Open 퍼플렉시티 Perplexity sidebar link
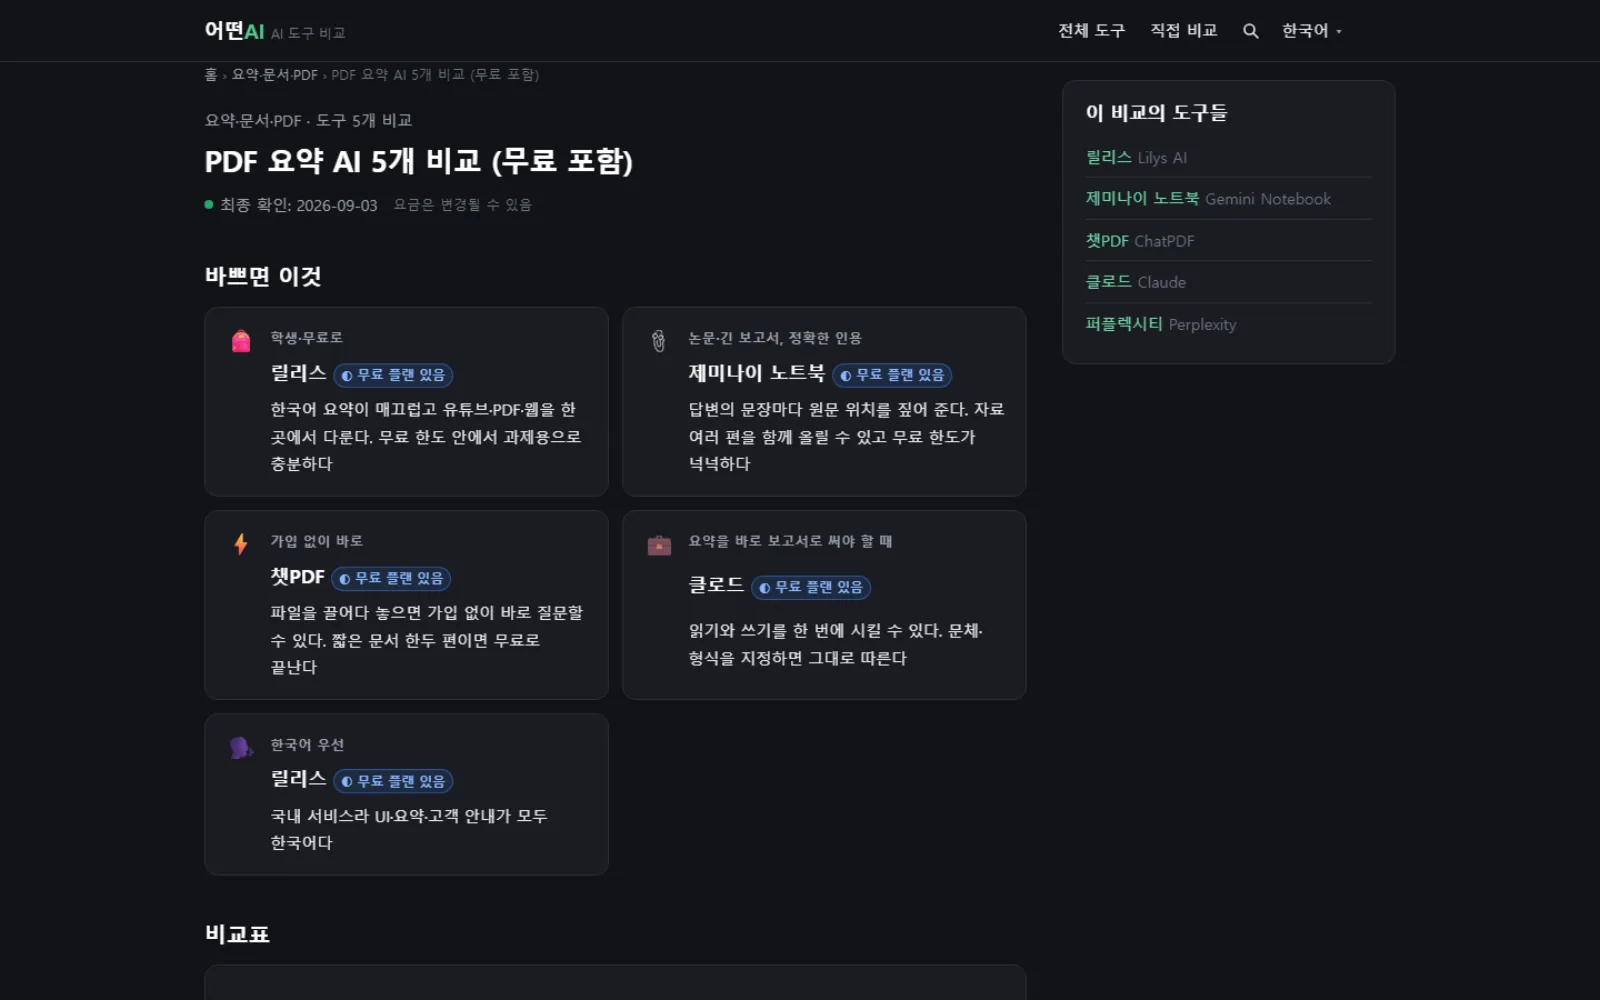This screenshot has height=1000, width=1600. pyautogui.click(x=1161, y=325)
